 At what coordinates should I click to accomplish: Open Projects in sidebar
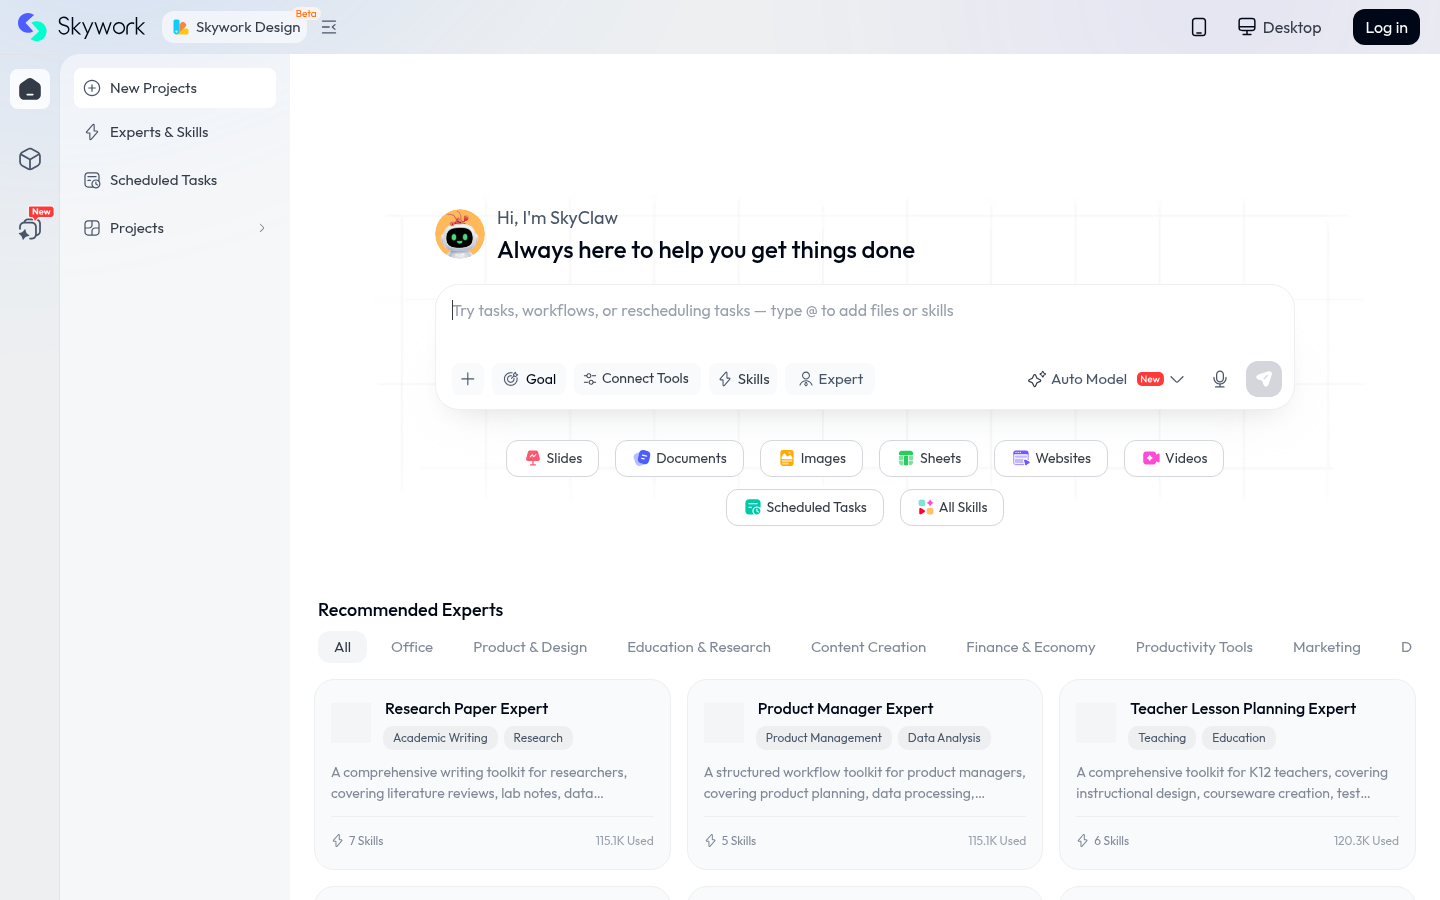point(175,228)
